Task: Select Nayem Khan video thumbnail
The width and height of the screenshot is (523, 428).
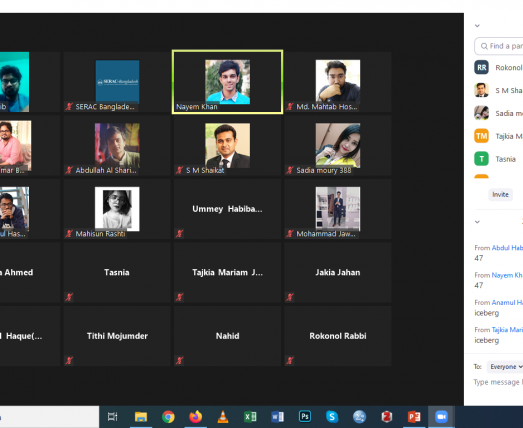Action: tap(227, 82)
